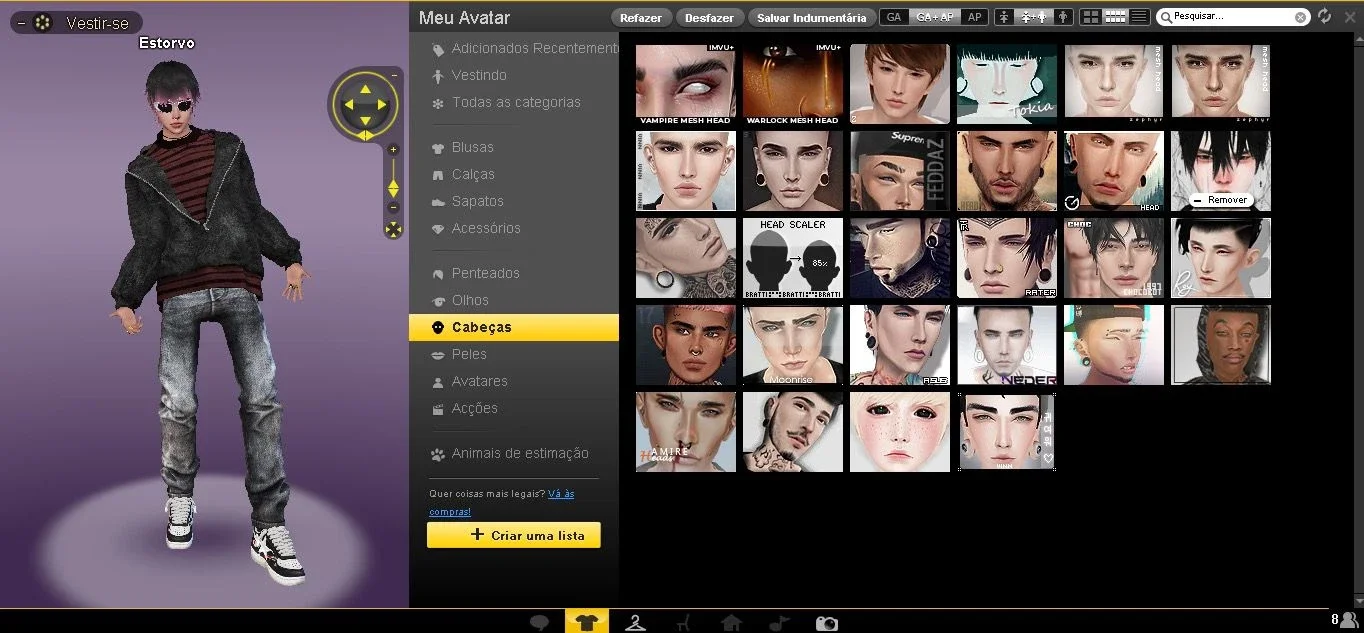Show female items with the female figure filter
This screenshot has height=633, width=1364.
[1003, 17]
